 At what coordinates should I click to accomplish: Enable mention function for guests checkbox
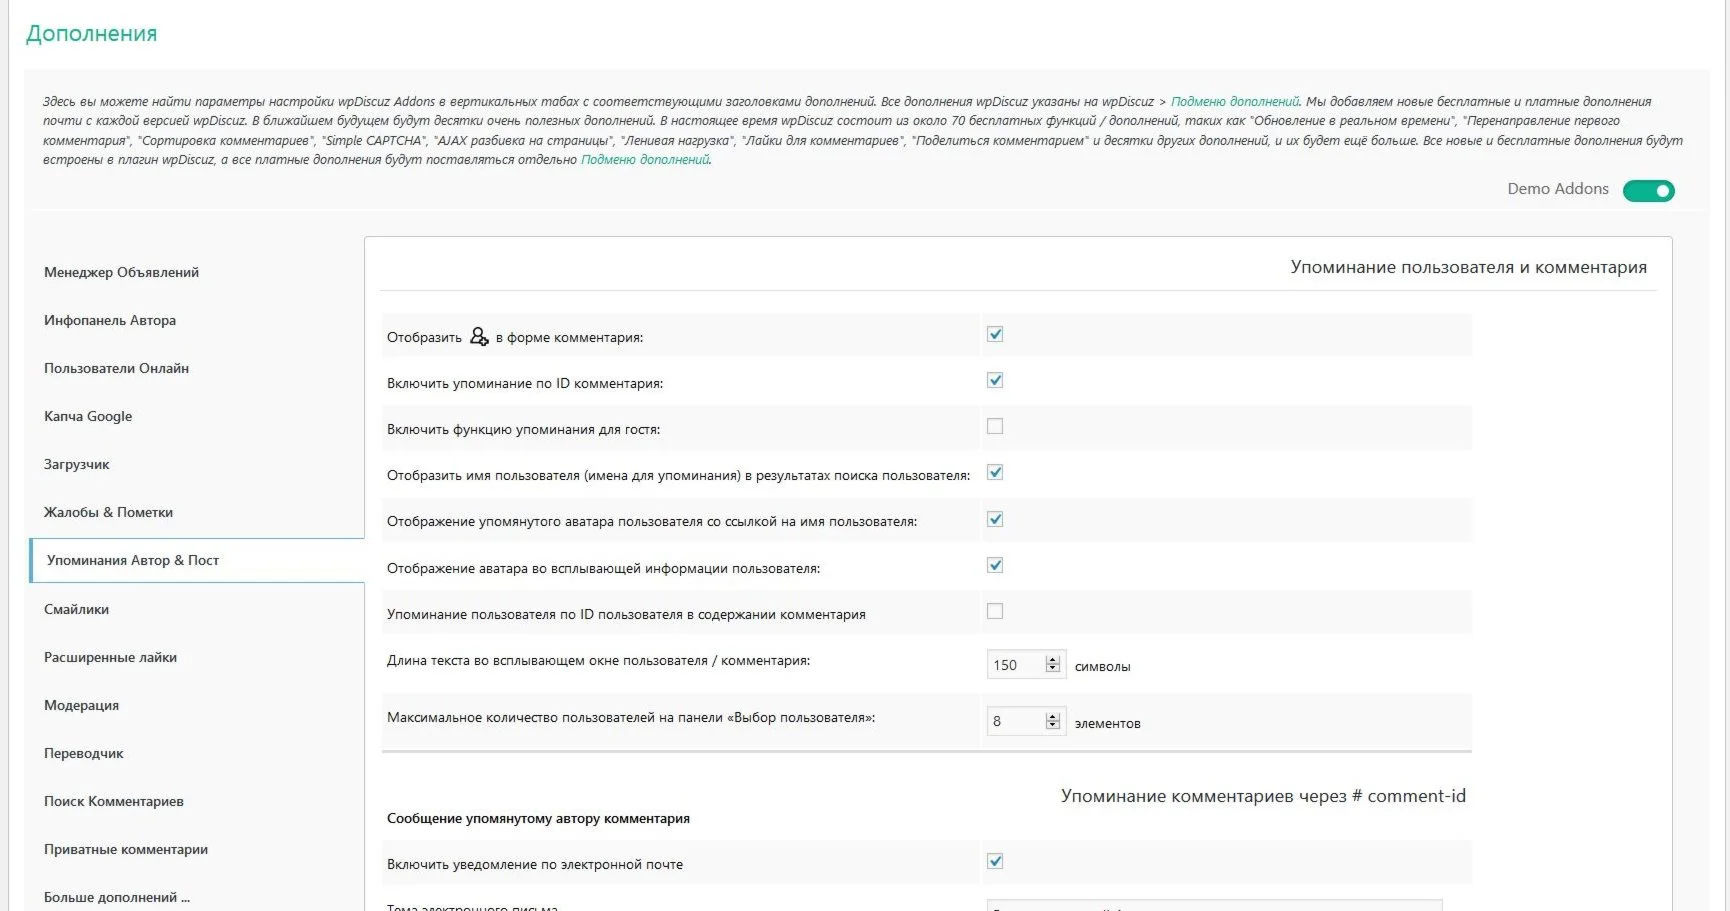point(995,426)
